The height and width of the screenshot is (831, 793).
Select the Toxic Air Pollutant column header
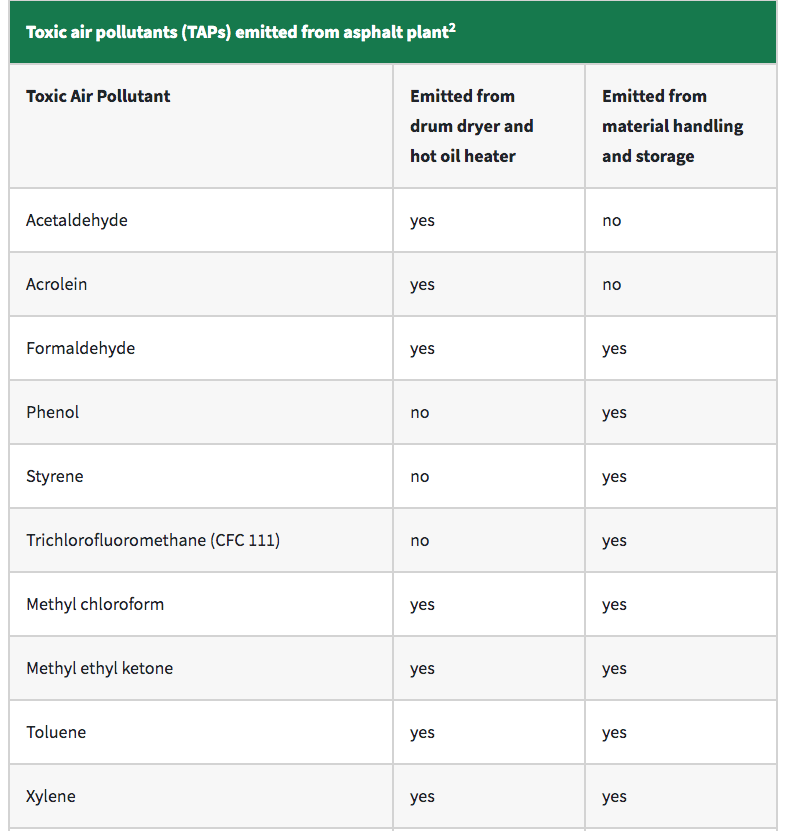point(98,96)
